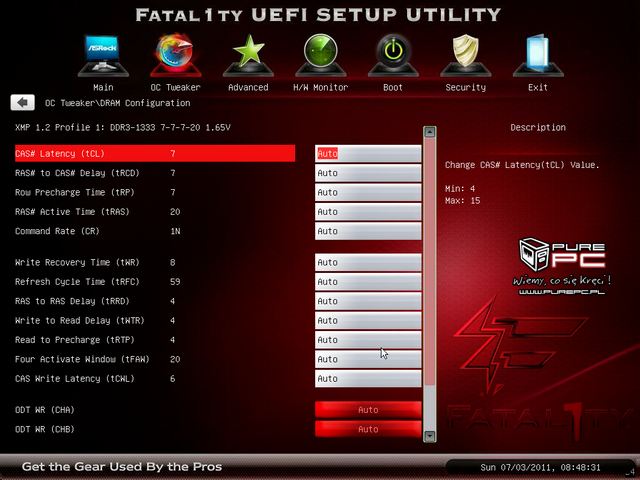The height and width of the screenshot is (480, 640).
Task: Select the CAS# Latency (tCL) row
Action: coord(155,153)
